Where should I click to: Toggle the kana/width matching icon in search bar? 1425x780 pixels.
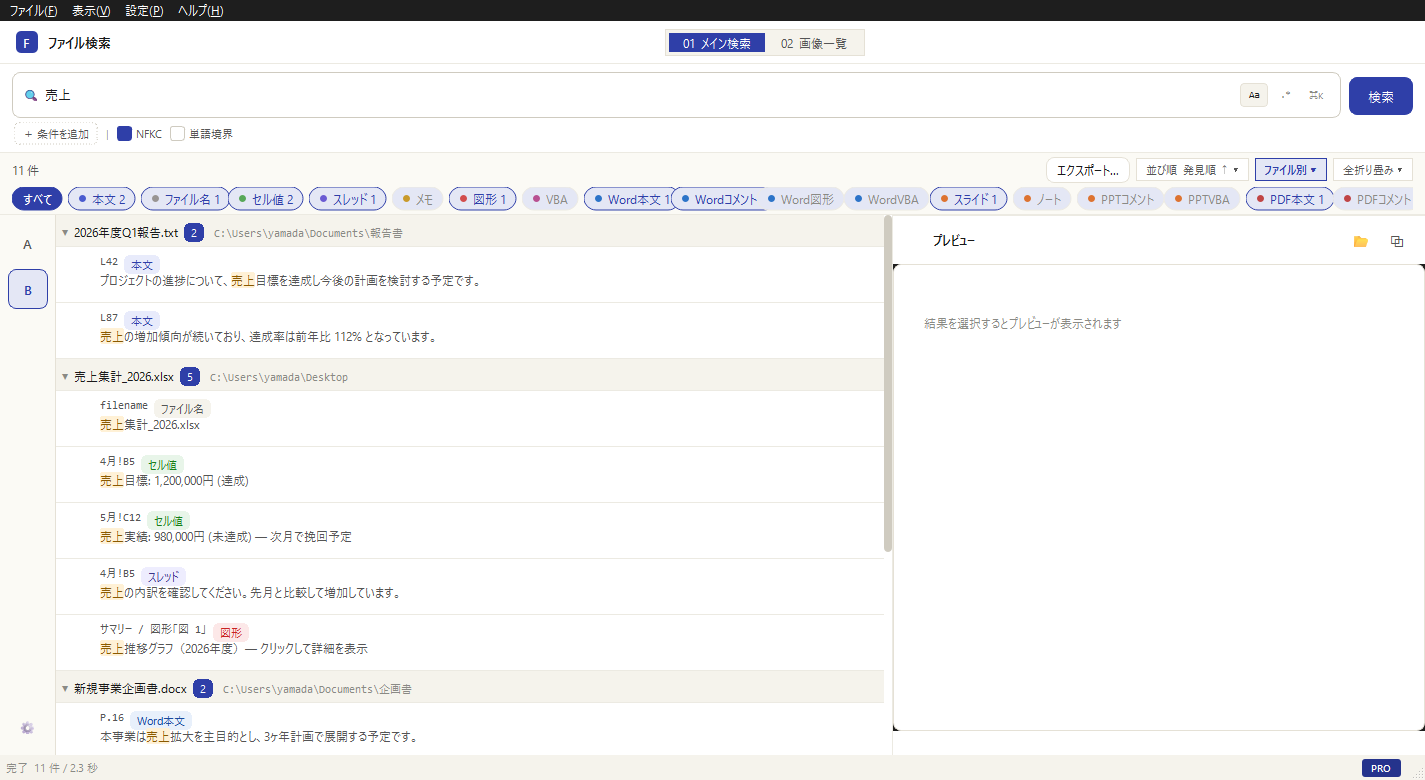[x=1316, y=95]
